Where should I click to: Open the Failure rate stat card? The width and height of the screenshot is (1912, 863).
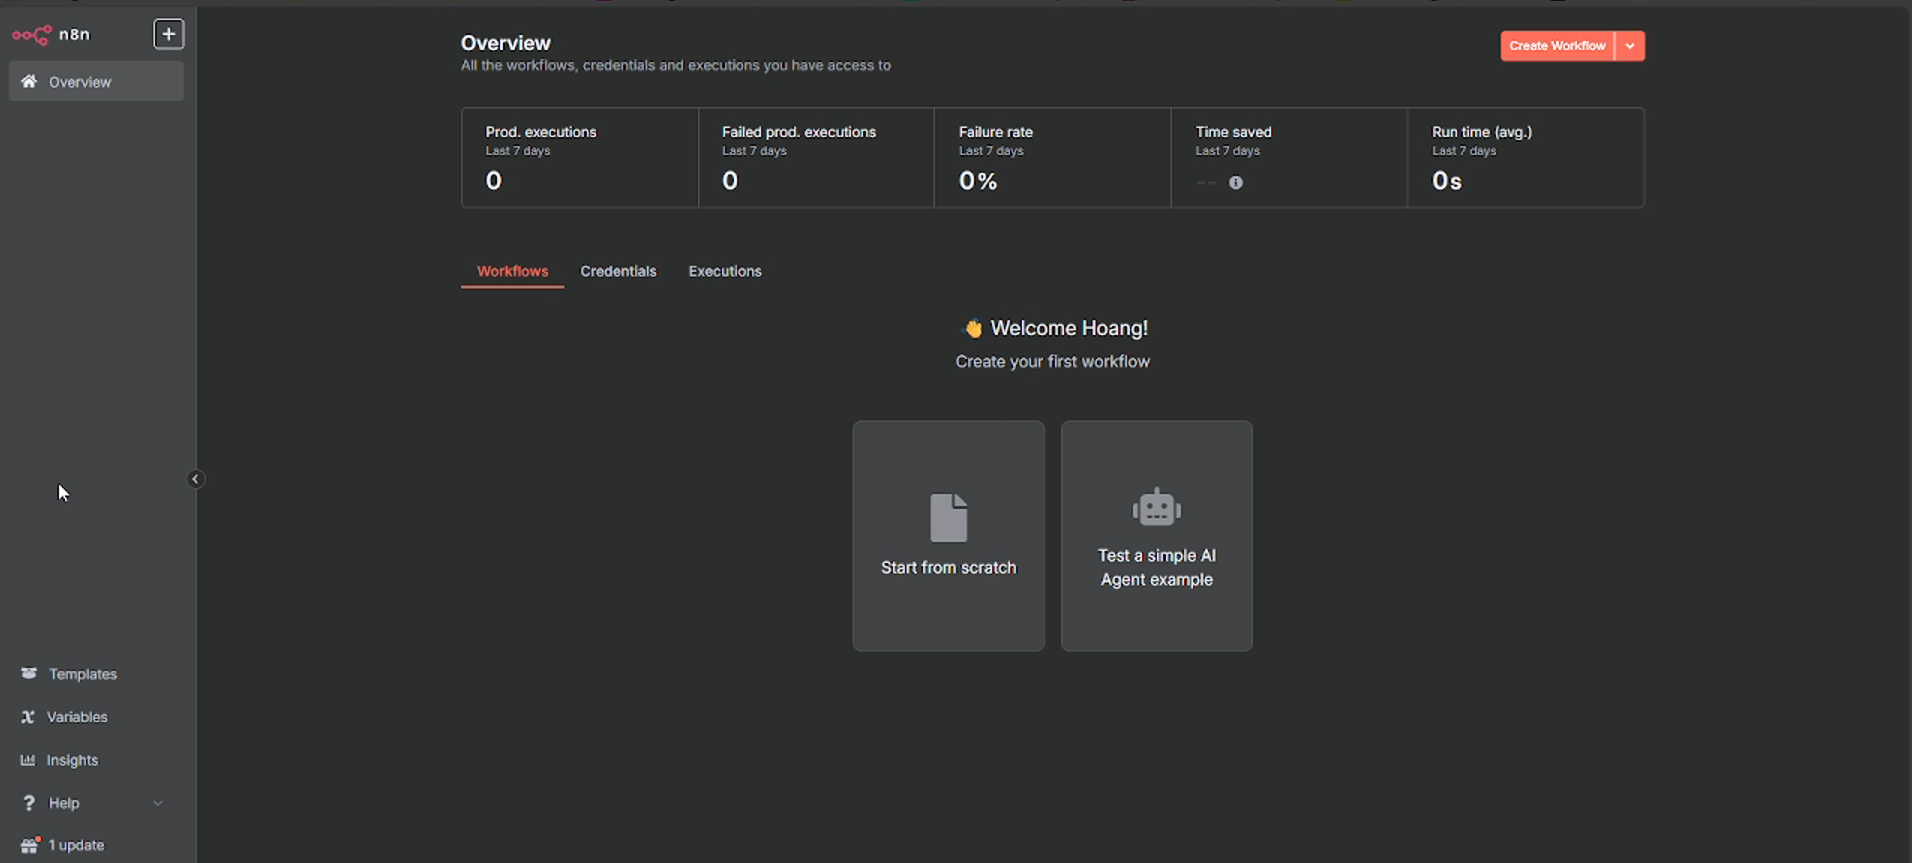[x=1052, y=158]
